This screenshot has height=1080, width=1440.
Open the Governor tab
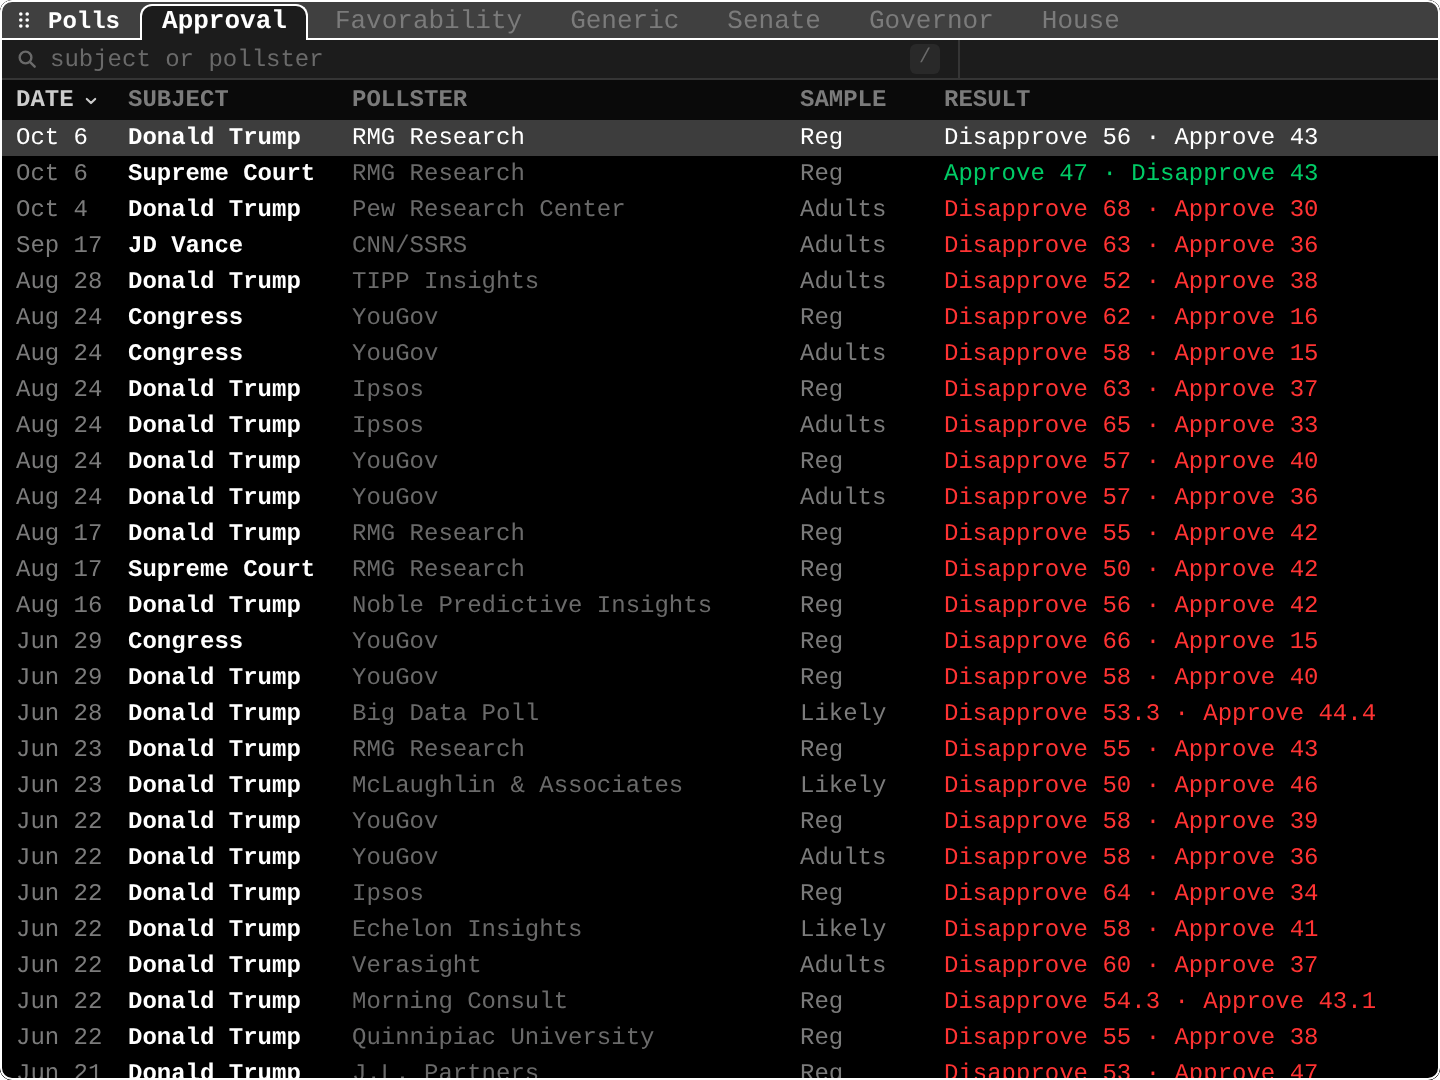pyautogui.click(x=930, y=20)
